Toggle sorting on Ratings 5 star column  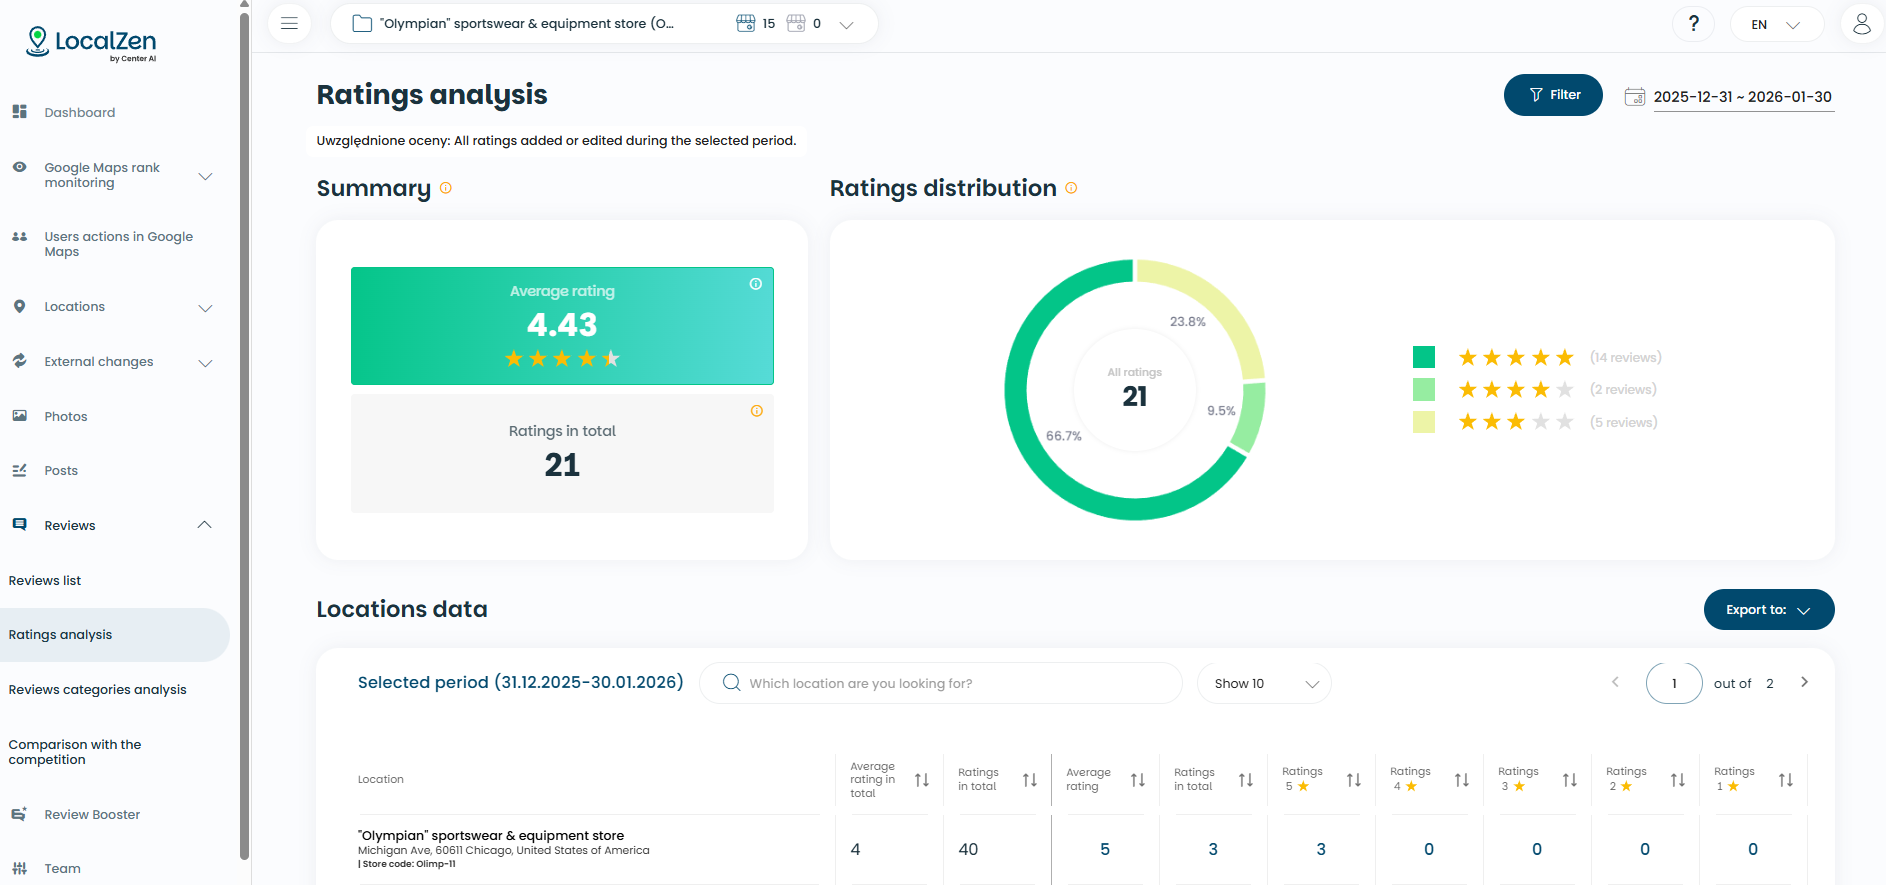point(1353,780)
